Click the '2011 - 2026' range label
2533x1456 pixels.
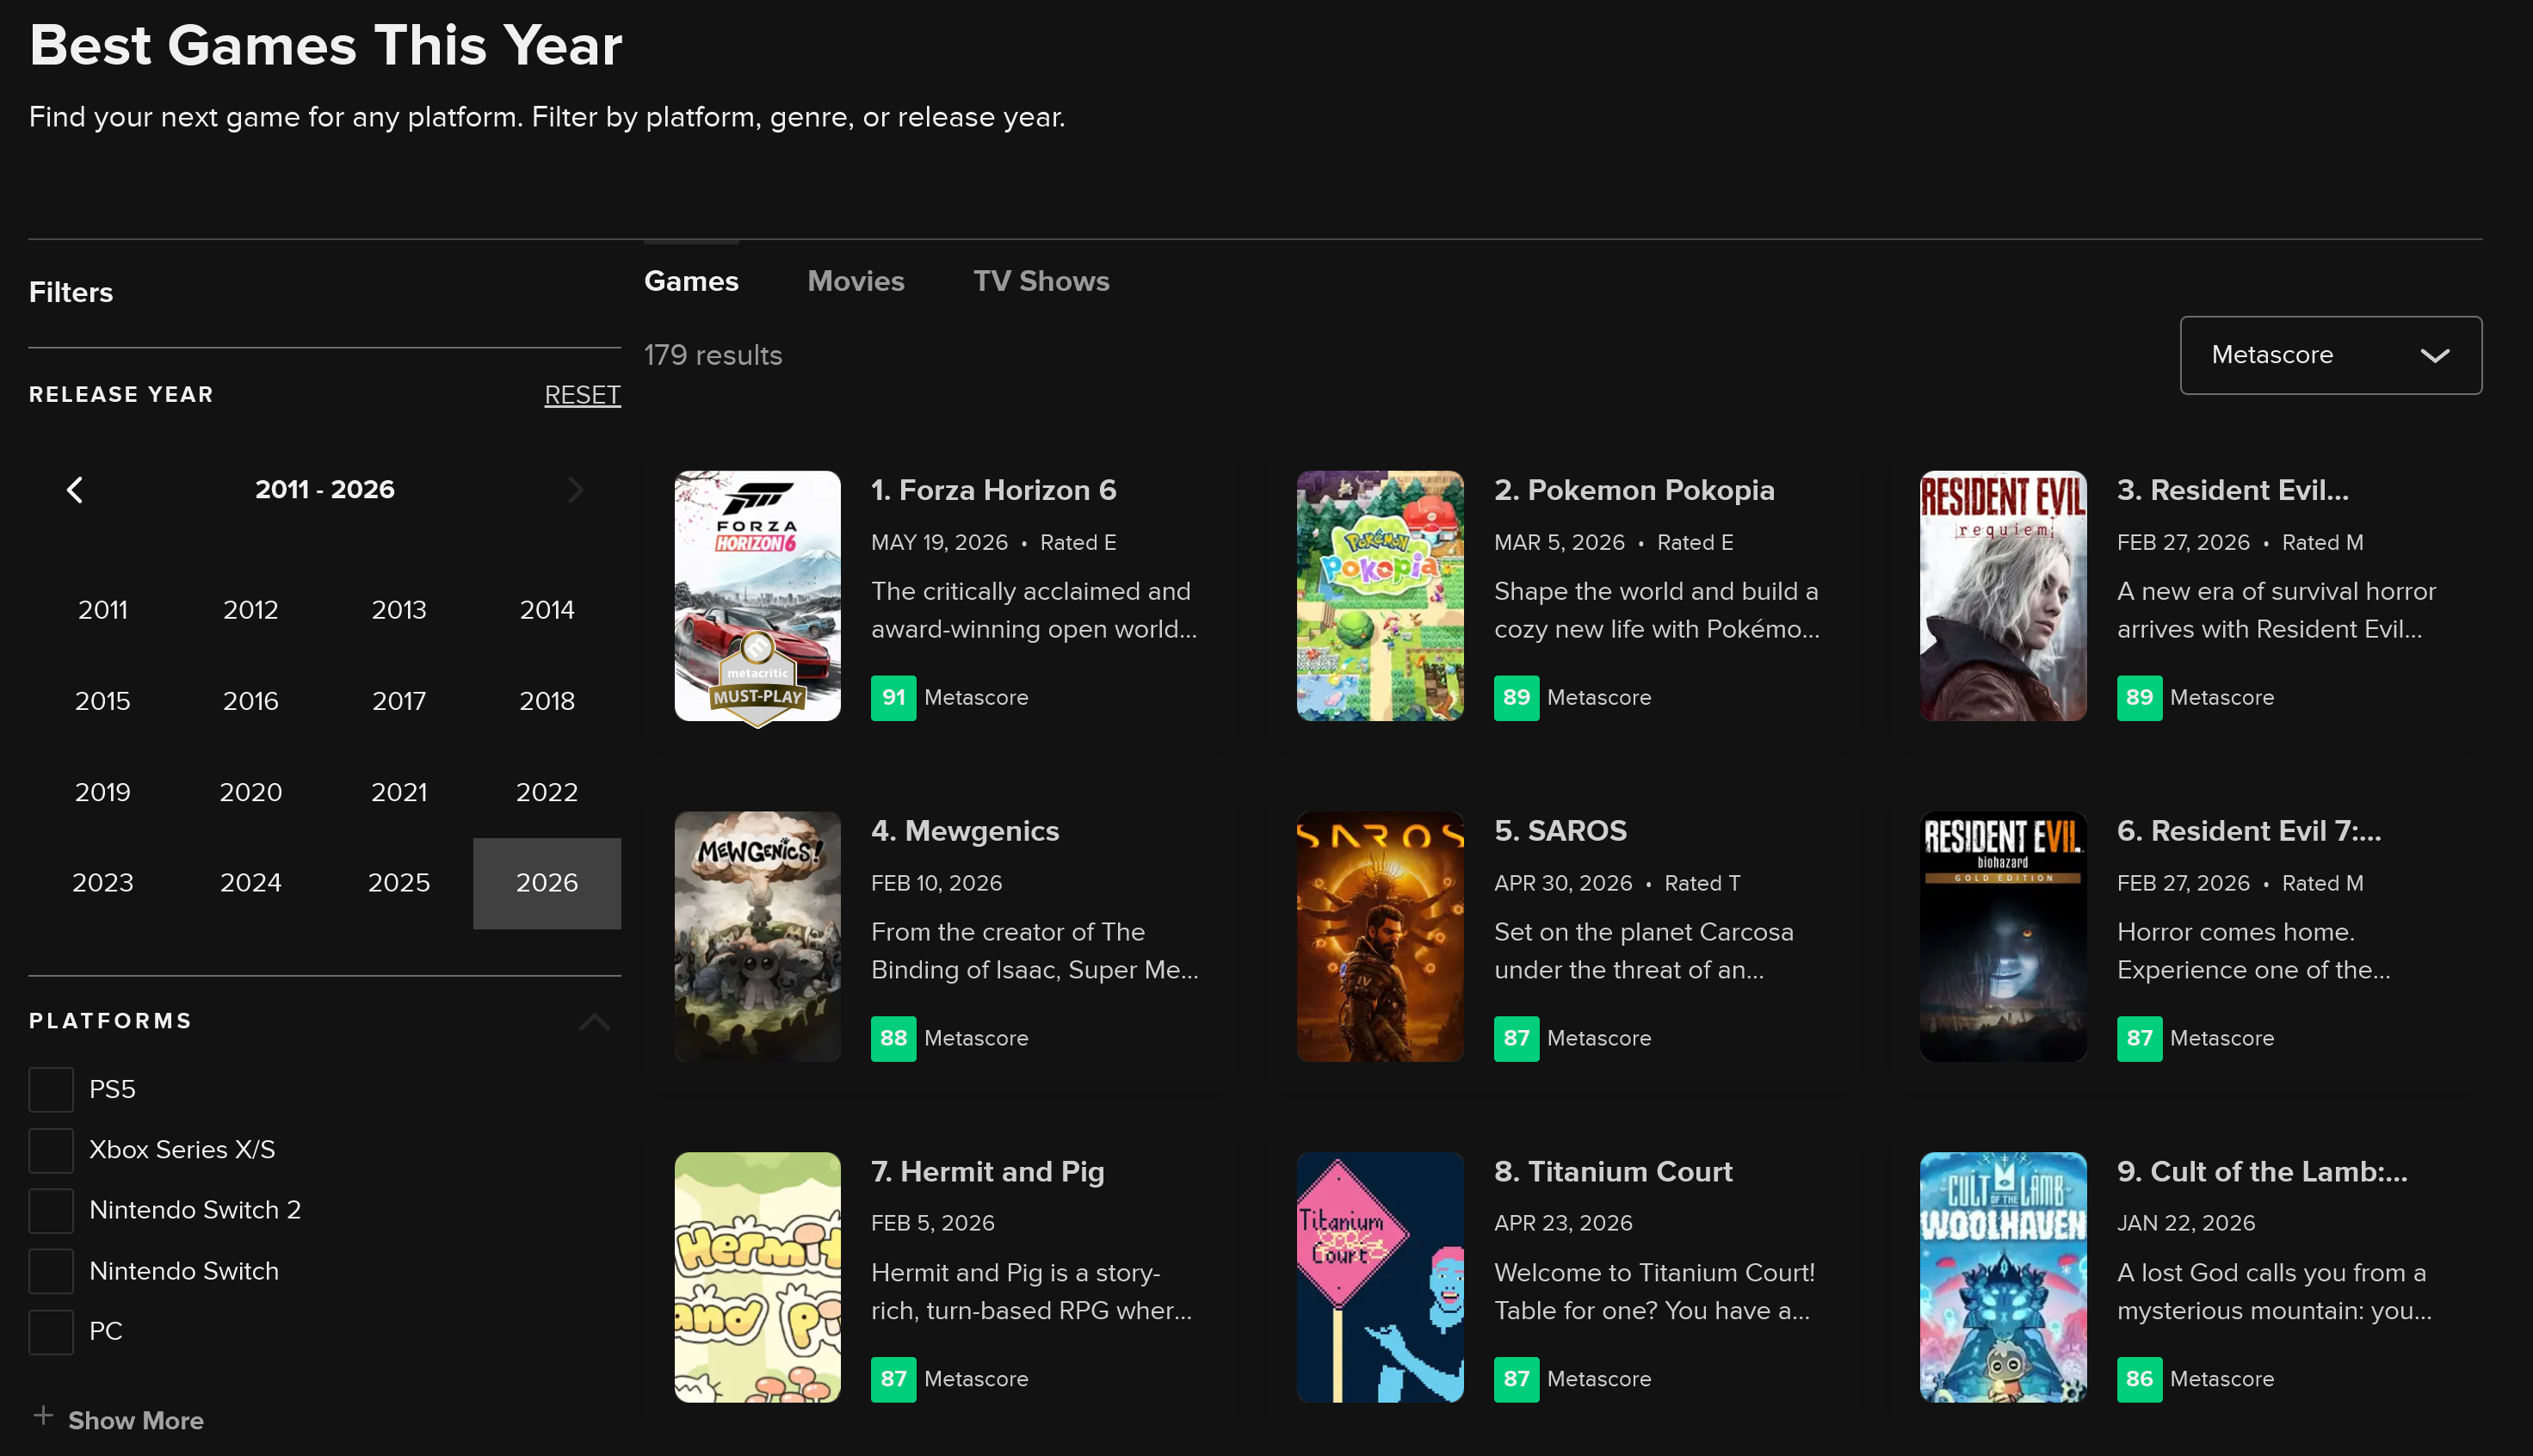[325, 490]
